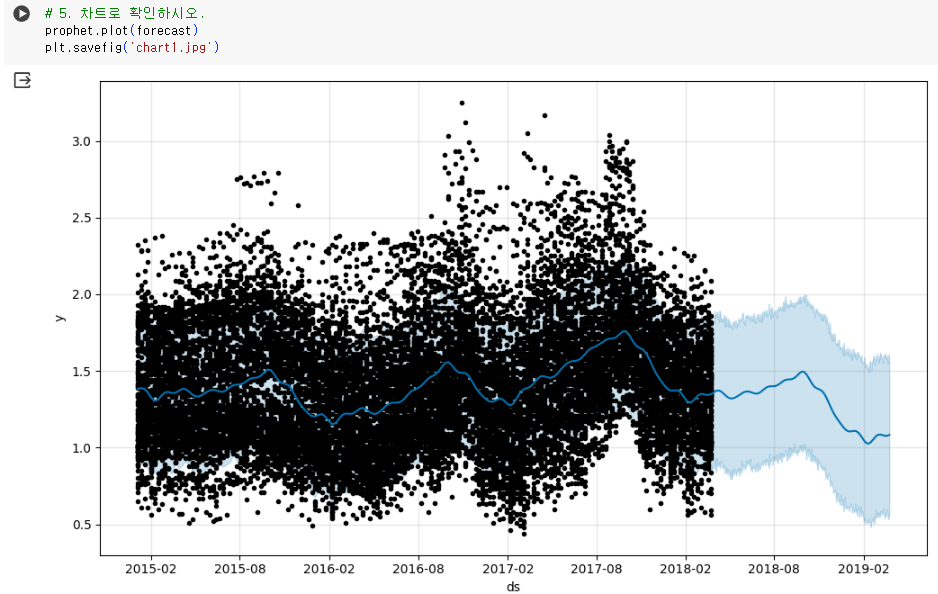This screenshot has height=594, width=938.
Task: Click the y-axis tick label '1.0'
Action: pos(81,448)
